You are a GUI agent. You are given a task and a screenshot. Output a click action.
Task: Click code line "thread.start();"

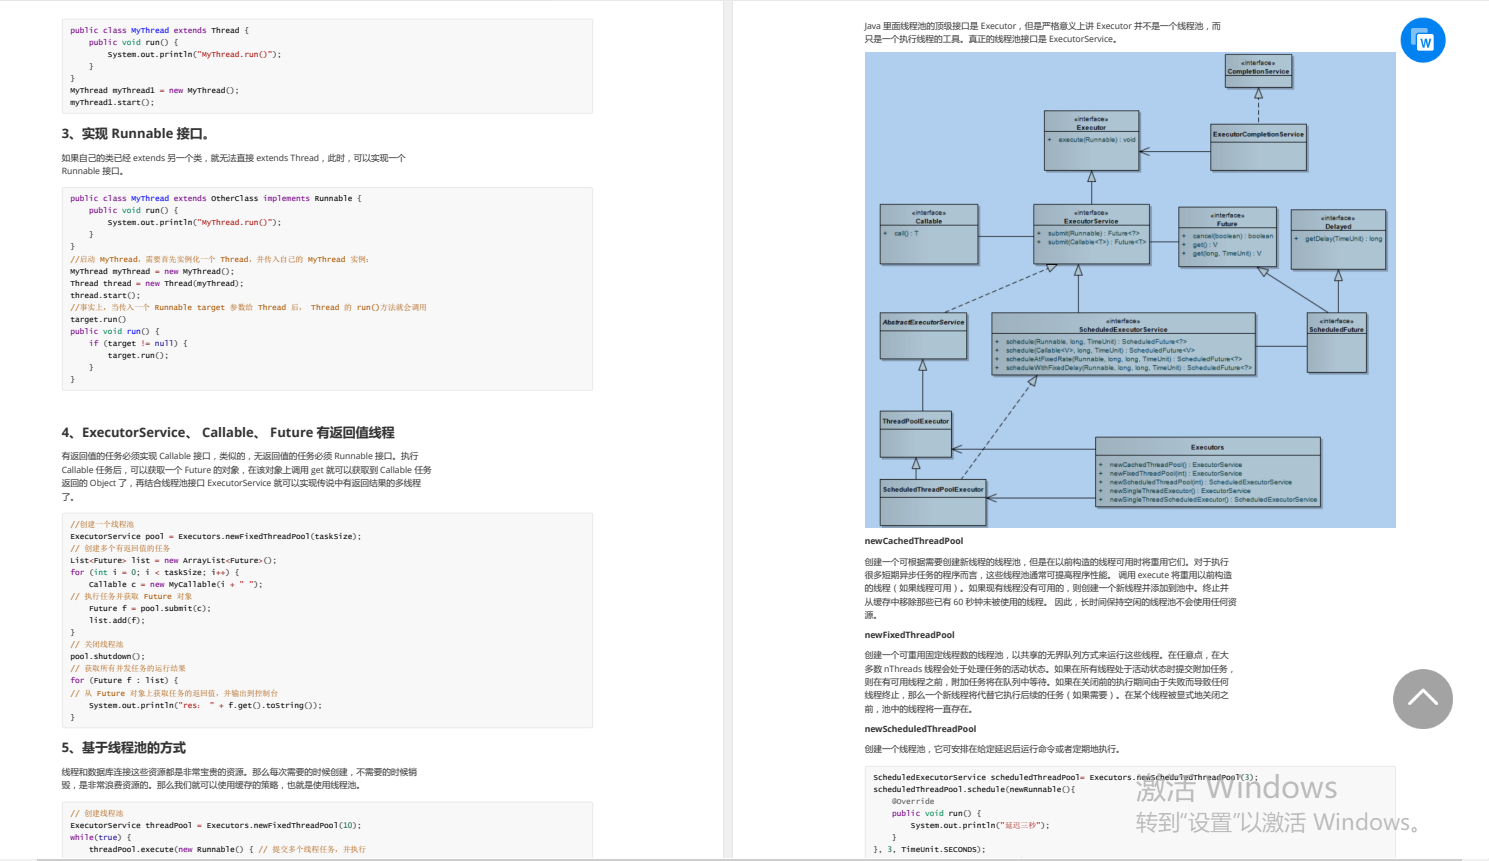coord(105,295)
